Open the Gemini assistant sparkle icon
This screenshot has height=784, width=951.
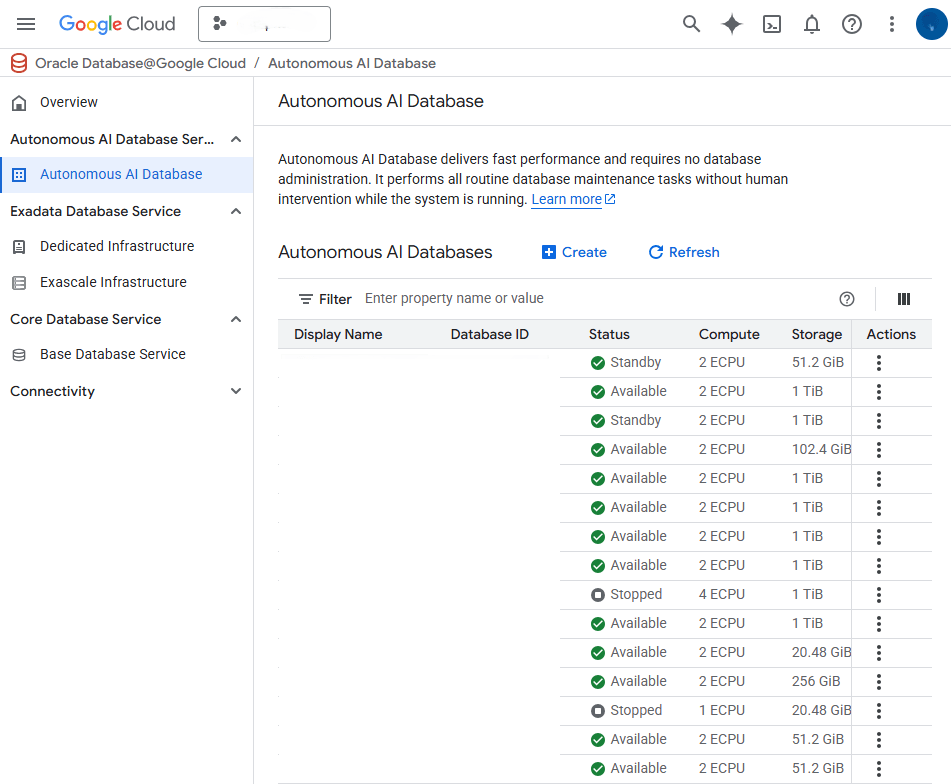pos(731,24)
